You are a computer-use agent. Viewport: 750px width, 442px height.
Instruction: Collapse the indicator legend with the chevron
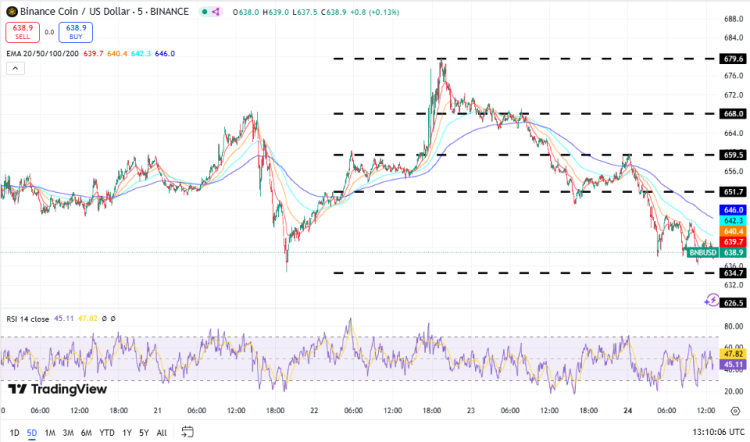15,68
